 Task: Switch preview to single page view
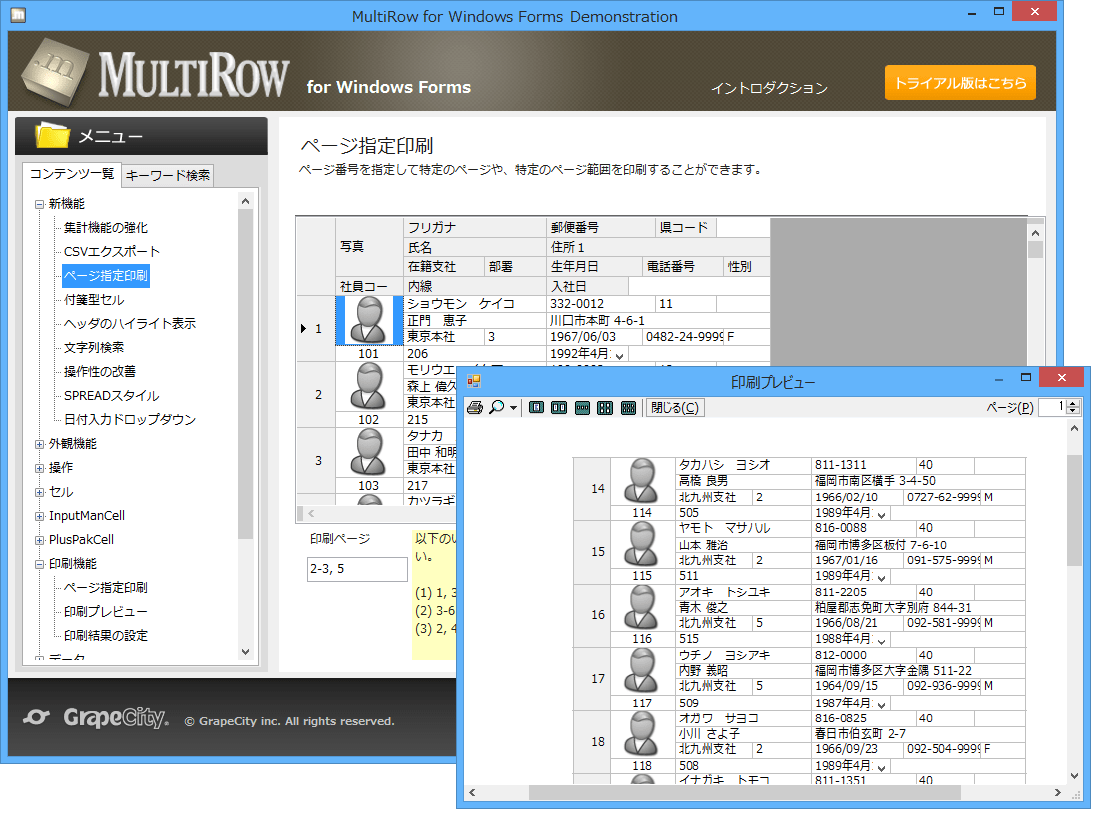[535, 407]
